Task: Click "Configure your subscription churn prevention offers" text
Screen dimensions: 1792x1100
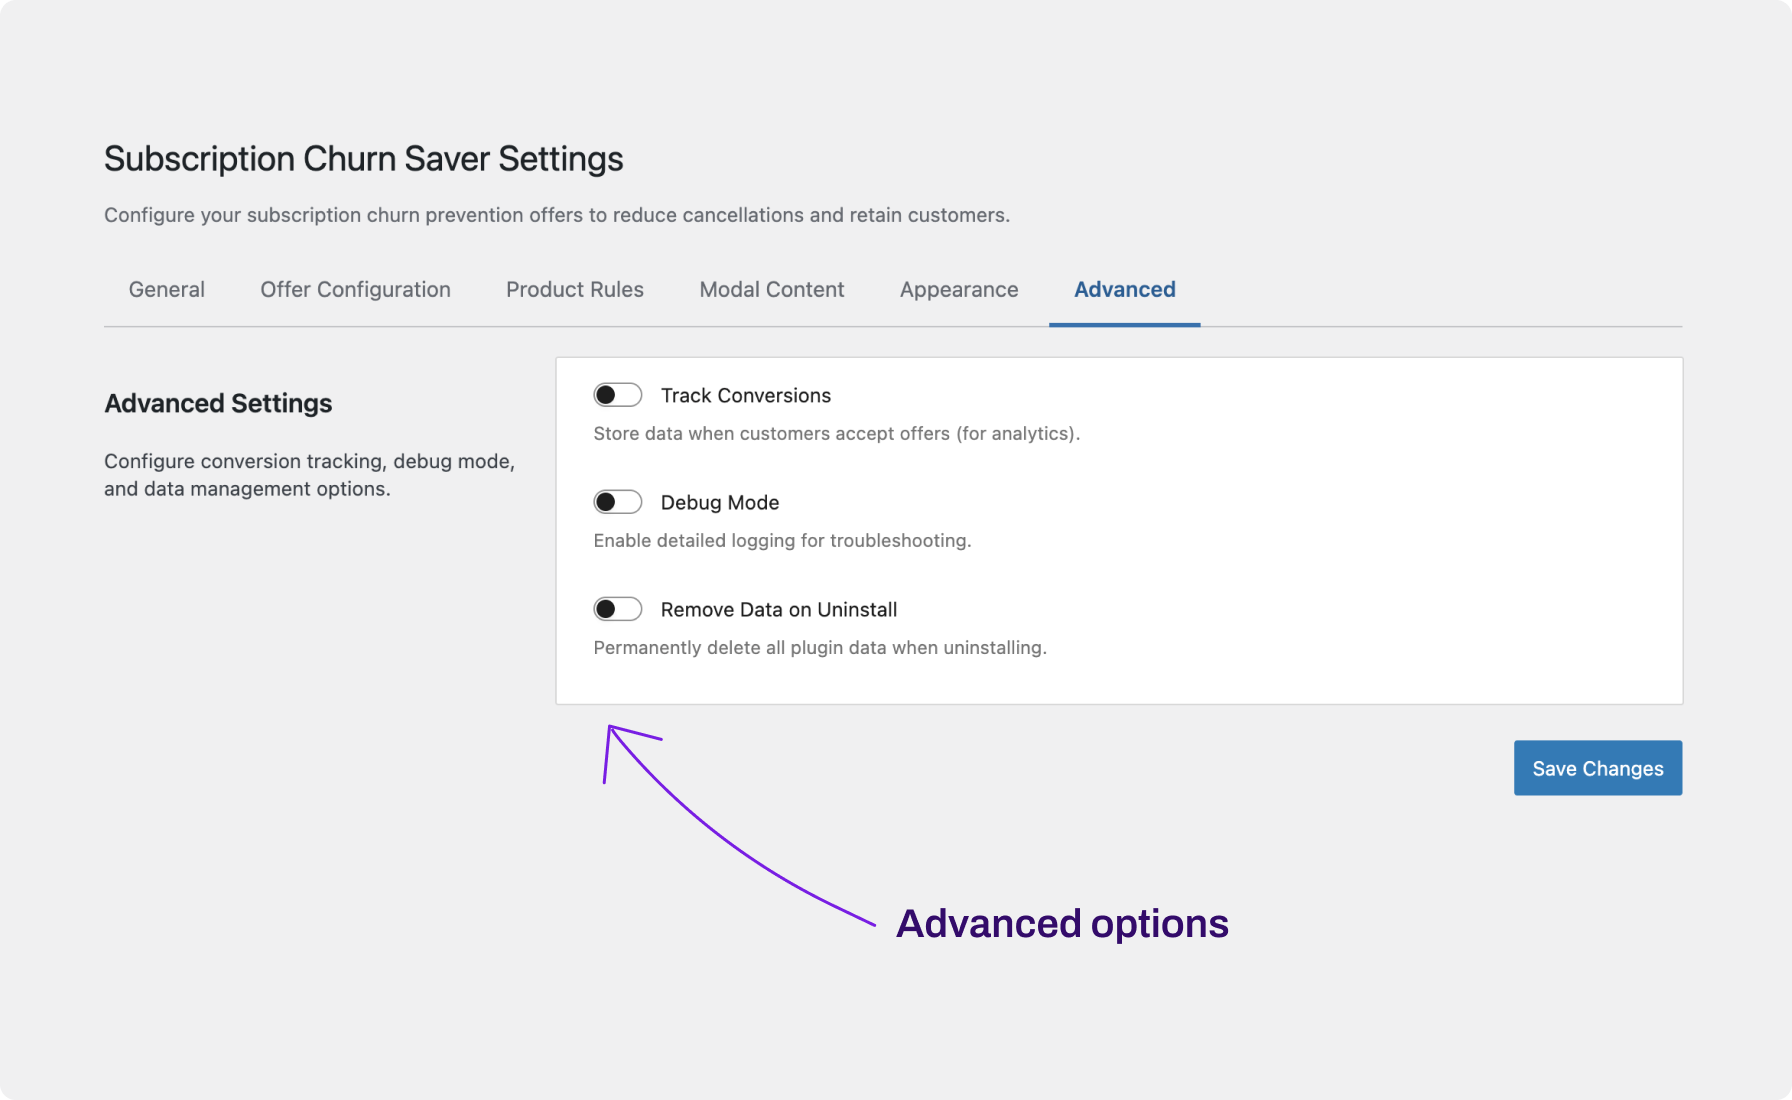Action: 557,215
